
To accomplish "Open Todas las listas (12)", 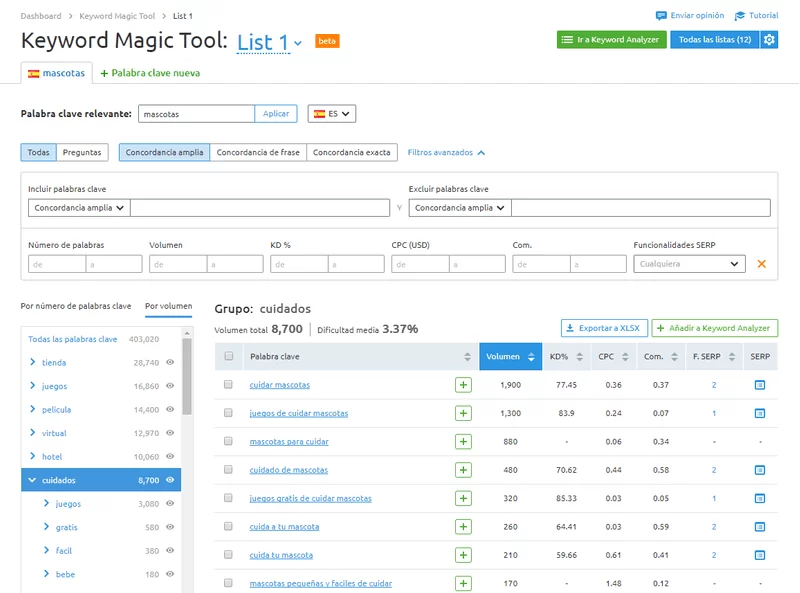I will 715,40.
